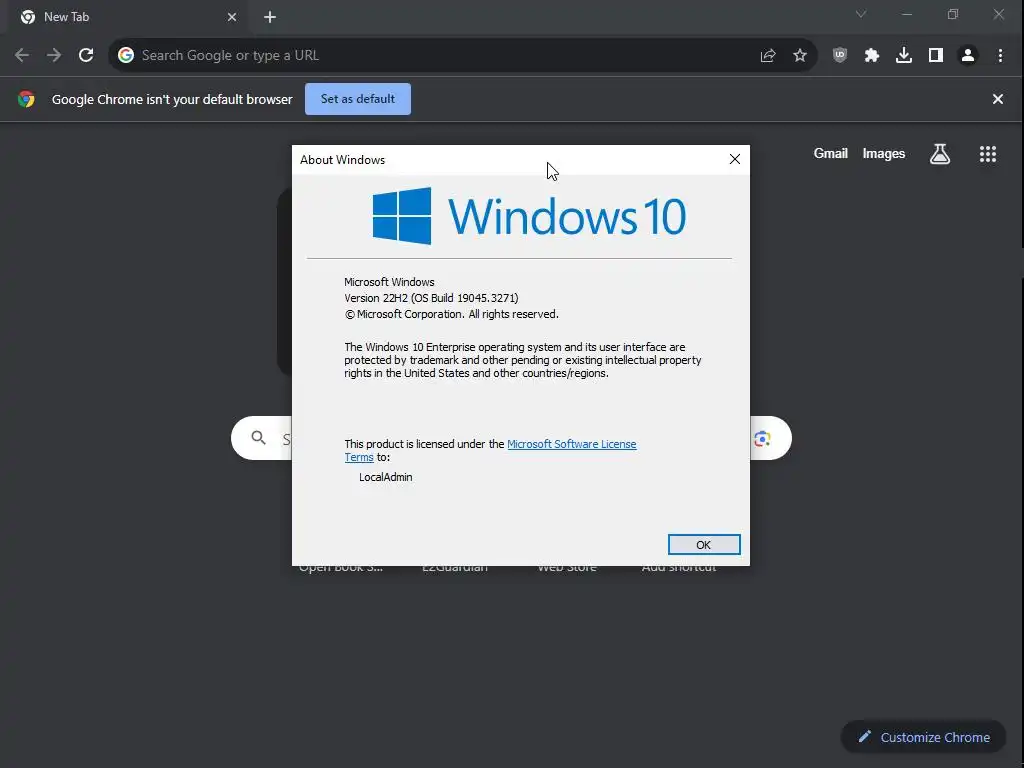Open the tab search dropdown chevron

(x=861, y=14)
